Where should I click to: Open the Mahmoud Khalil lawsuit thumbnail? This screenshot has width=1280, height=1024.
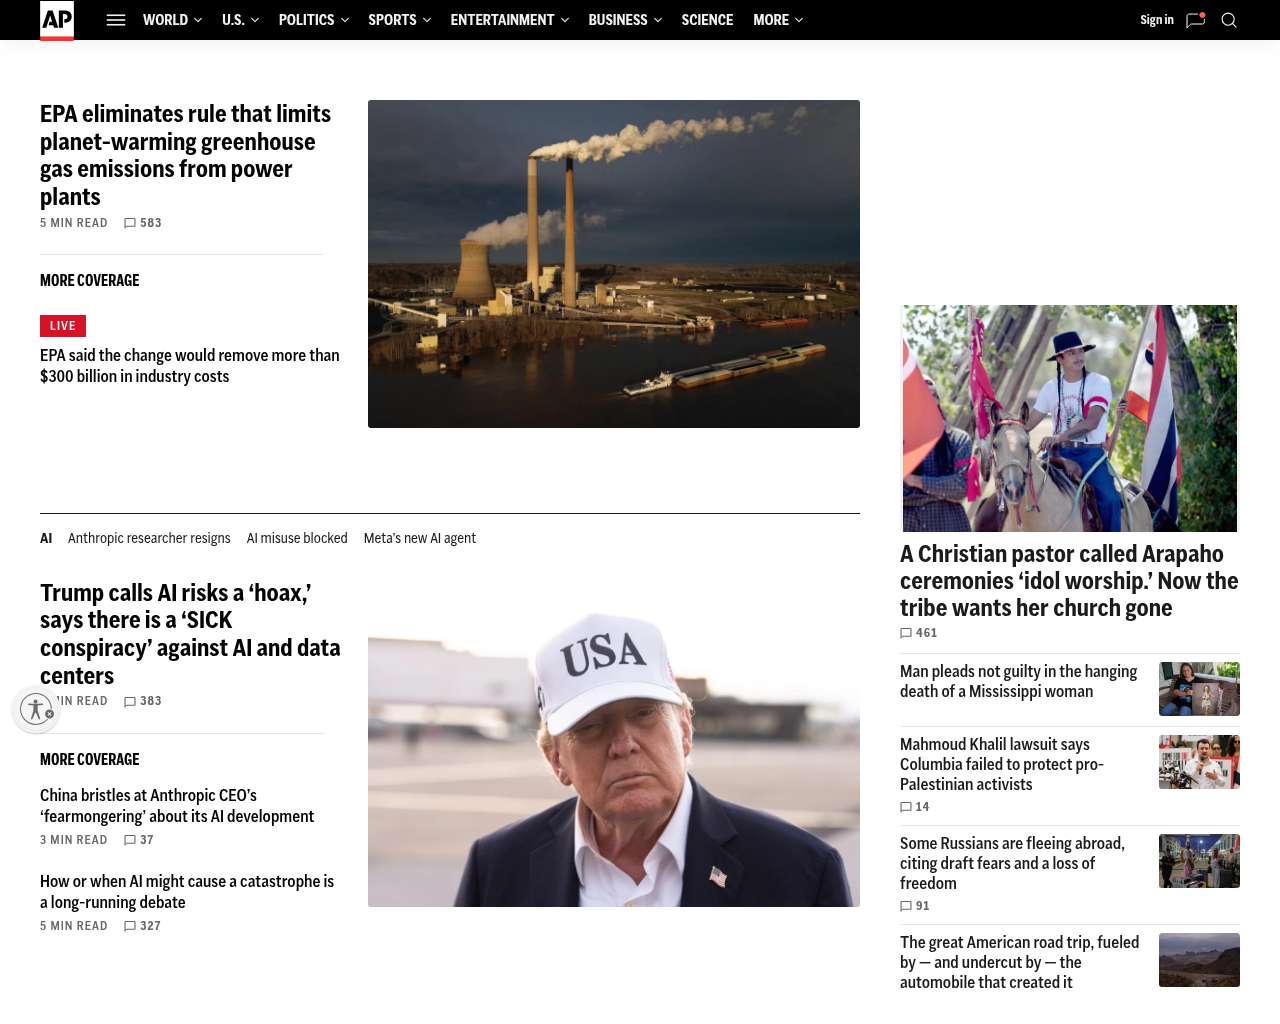(x=1199, y=762)
